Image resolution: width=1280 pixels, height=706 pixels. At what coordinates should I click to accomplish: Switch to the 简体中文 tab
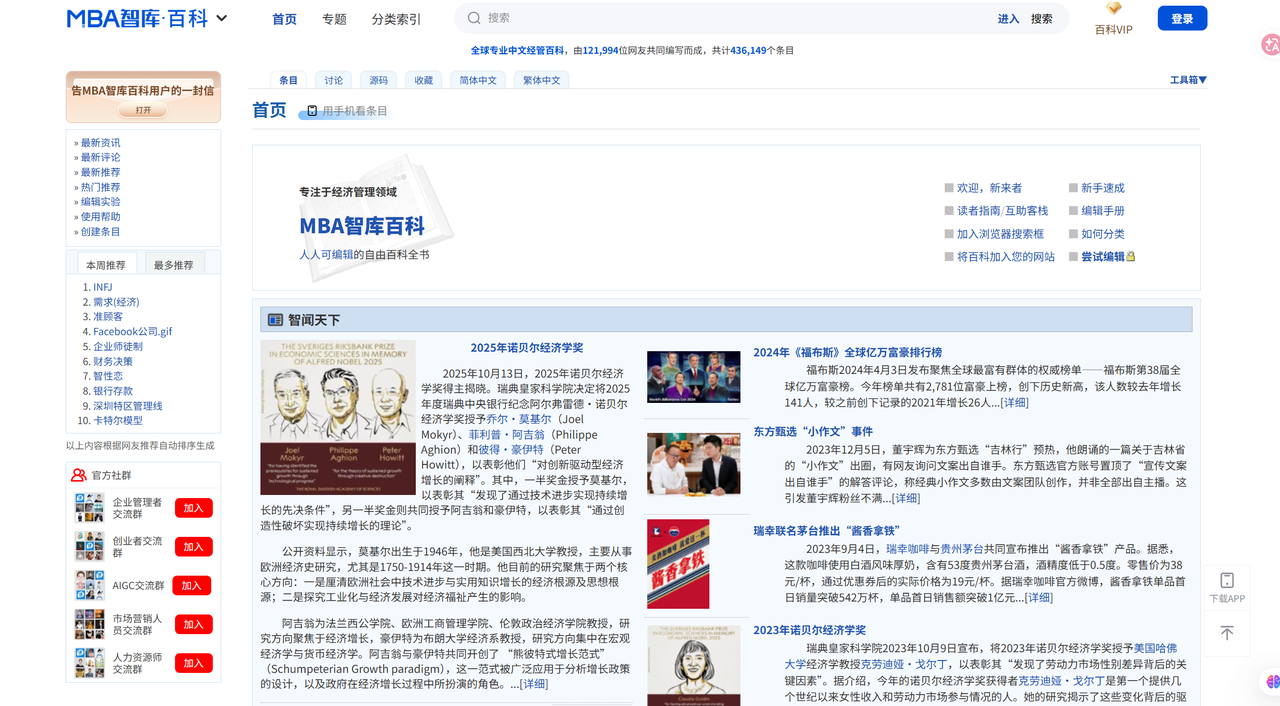coord(478,80)
